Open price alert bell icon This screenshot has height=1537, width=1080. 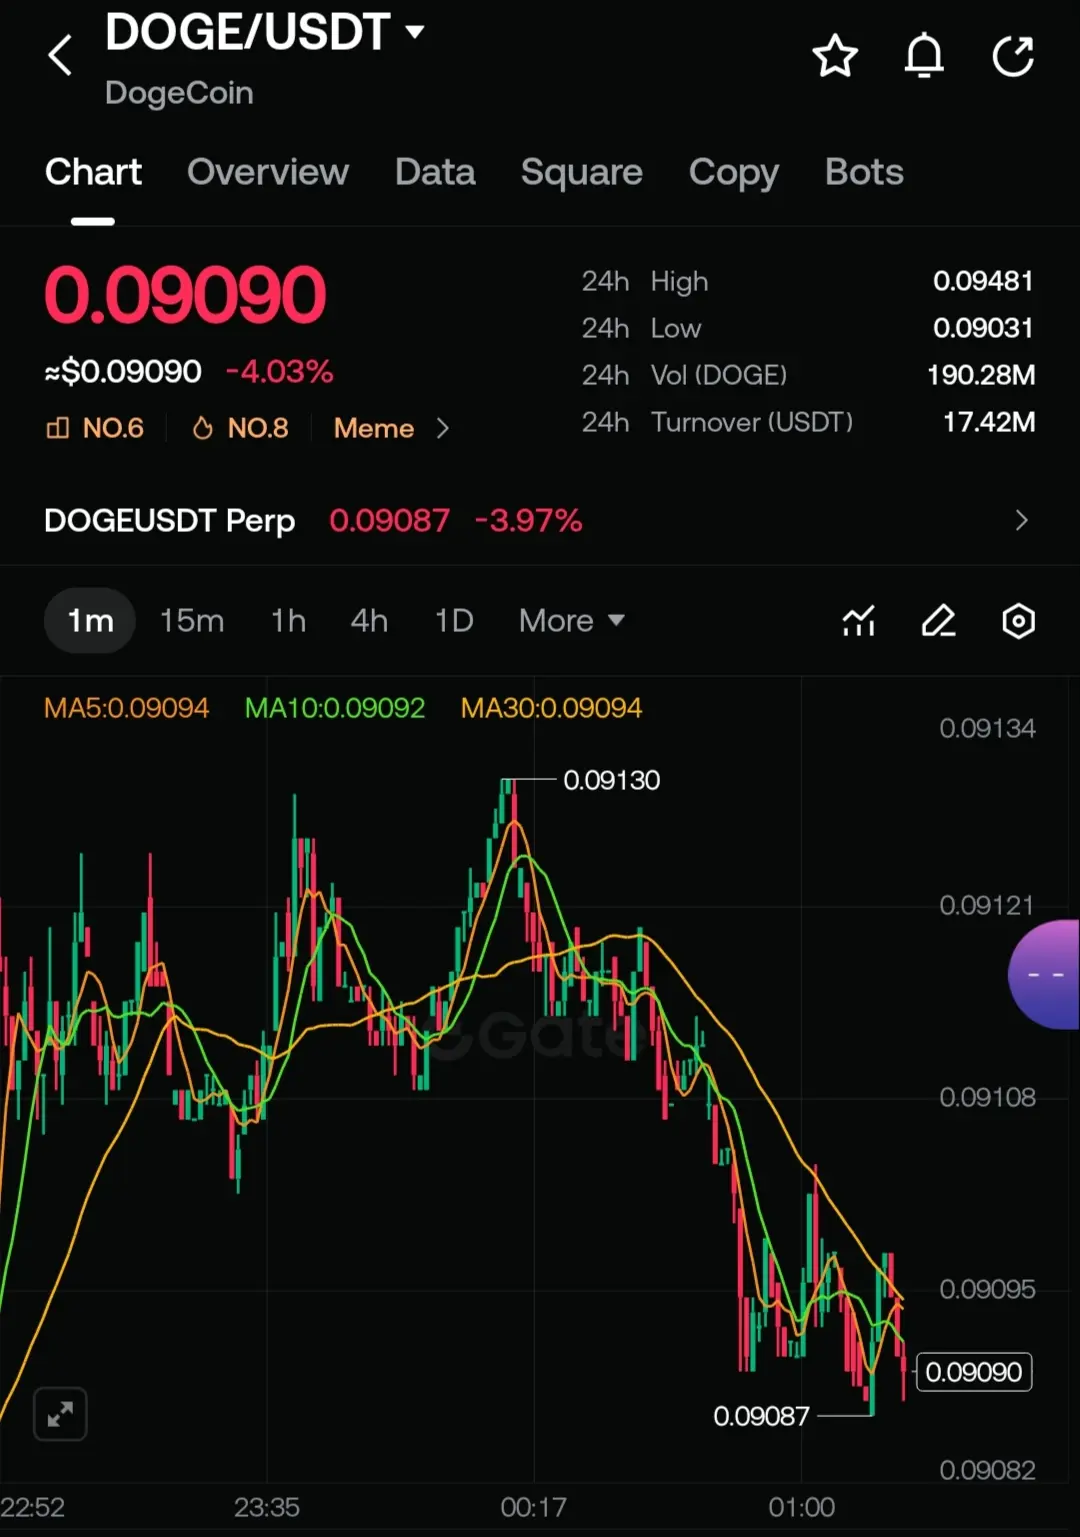(x=924, y=56)
